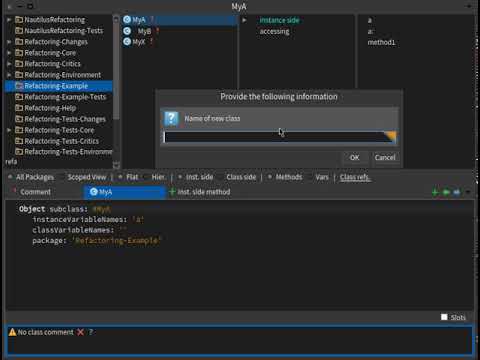The image size is (480, 360).
Task: Click the green arrow icon in the tab bar
Action: pyautogui.click(x=446, y=192)
